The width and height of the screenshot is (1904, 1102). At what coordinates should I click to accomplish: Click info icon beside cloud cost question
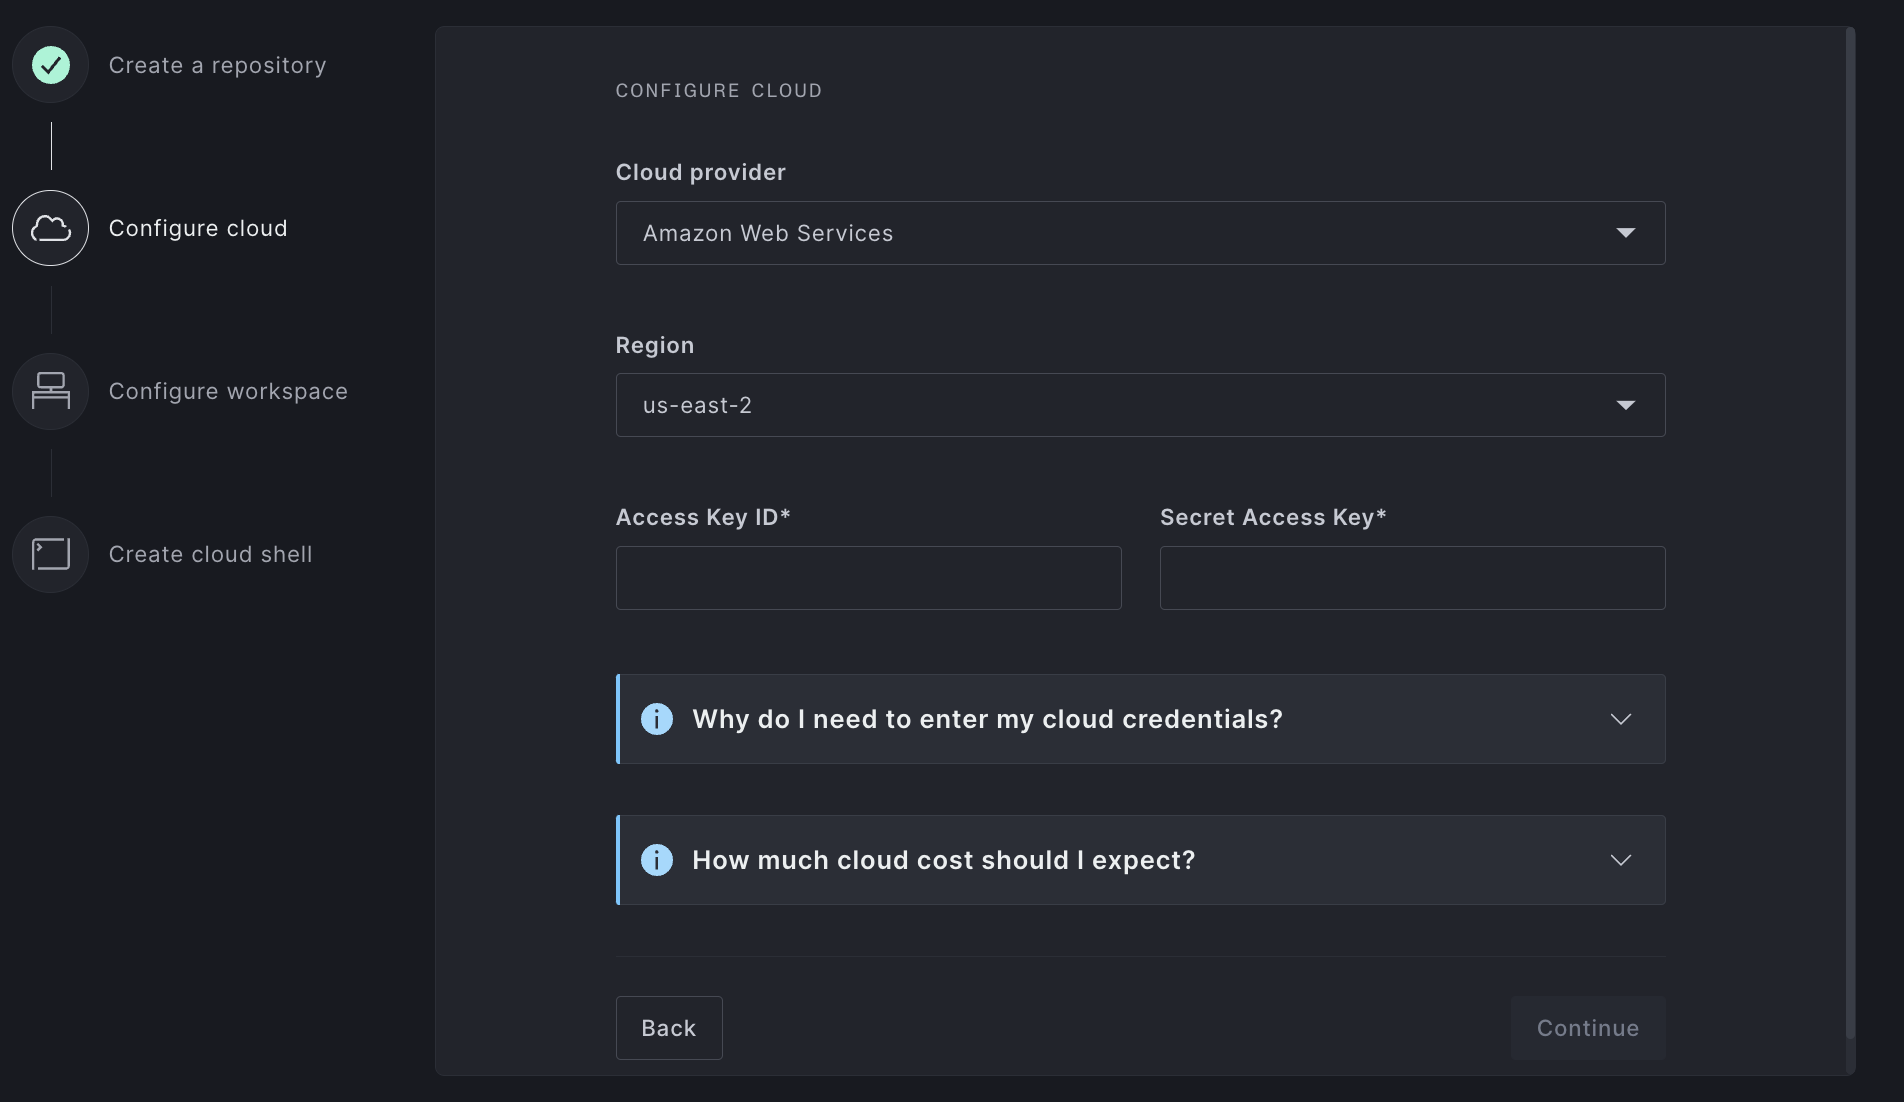[657, 860]
